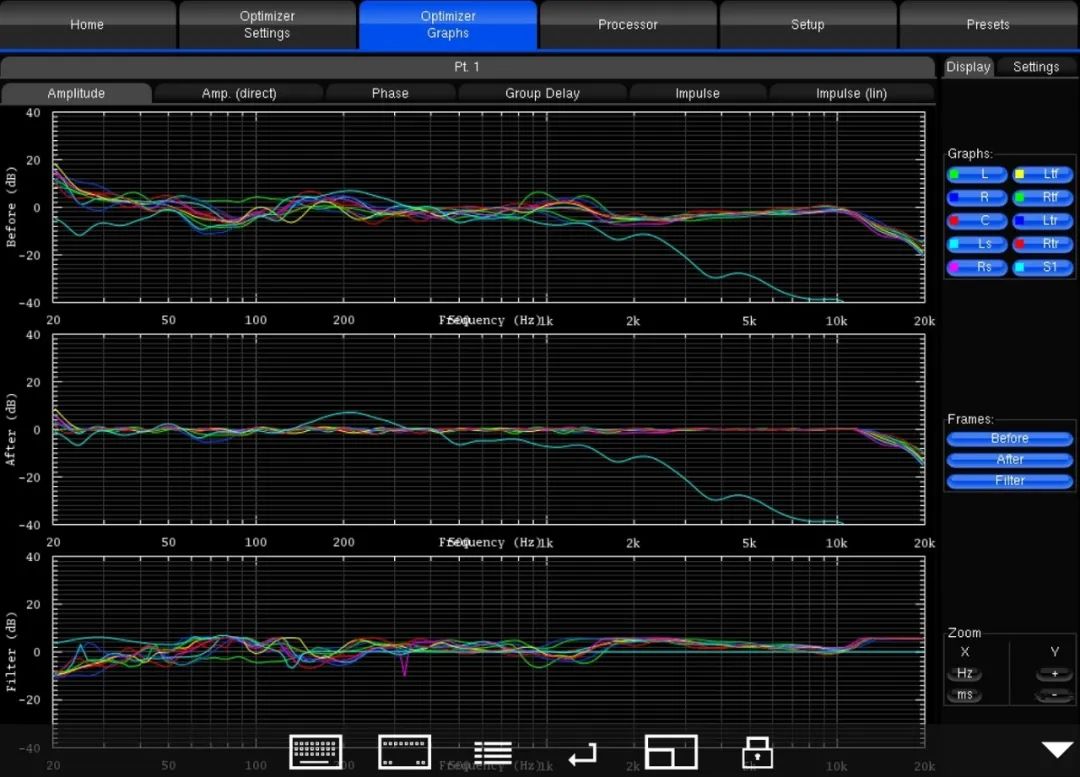Viewport: 1080px width, 777px height.
Task: Click inside the Filter amplitude graph
Action: point(489,652)
